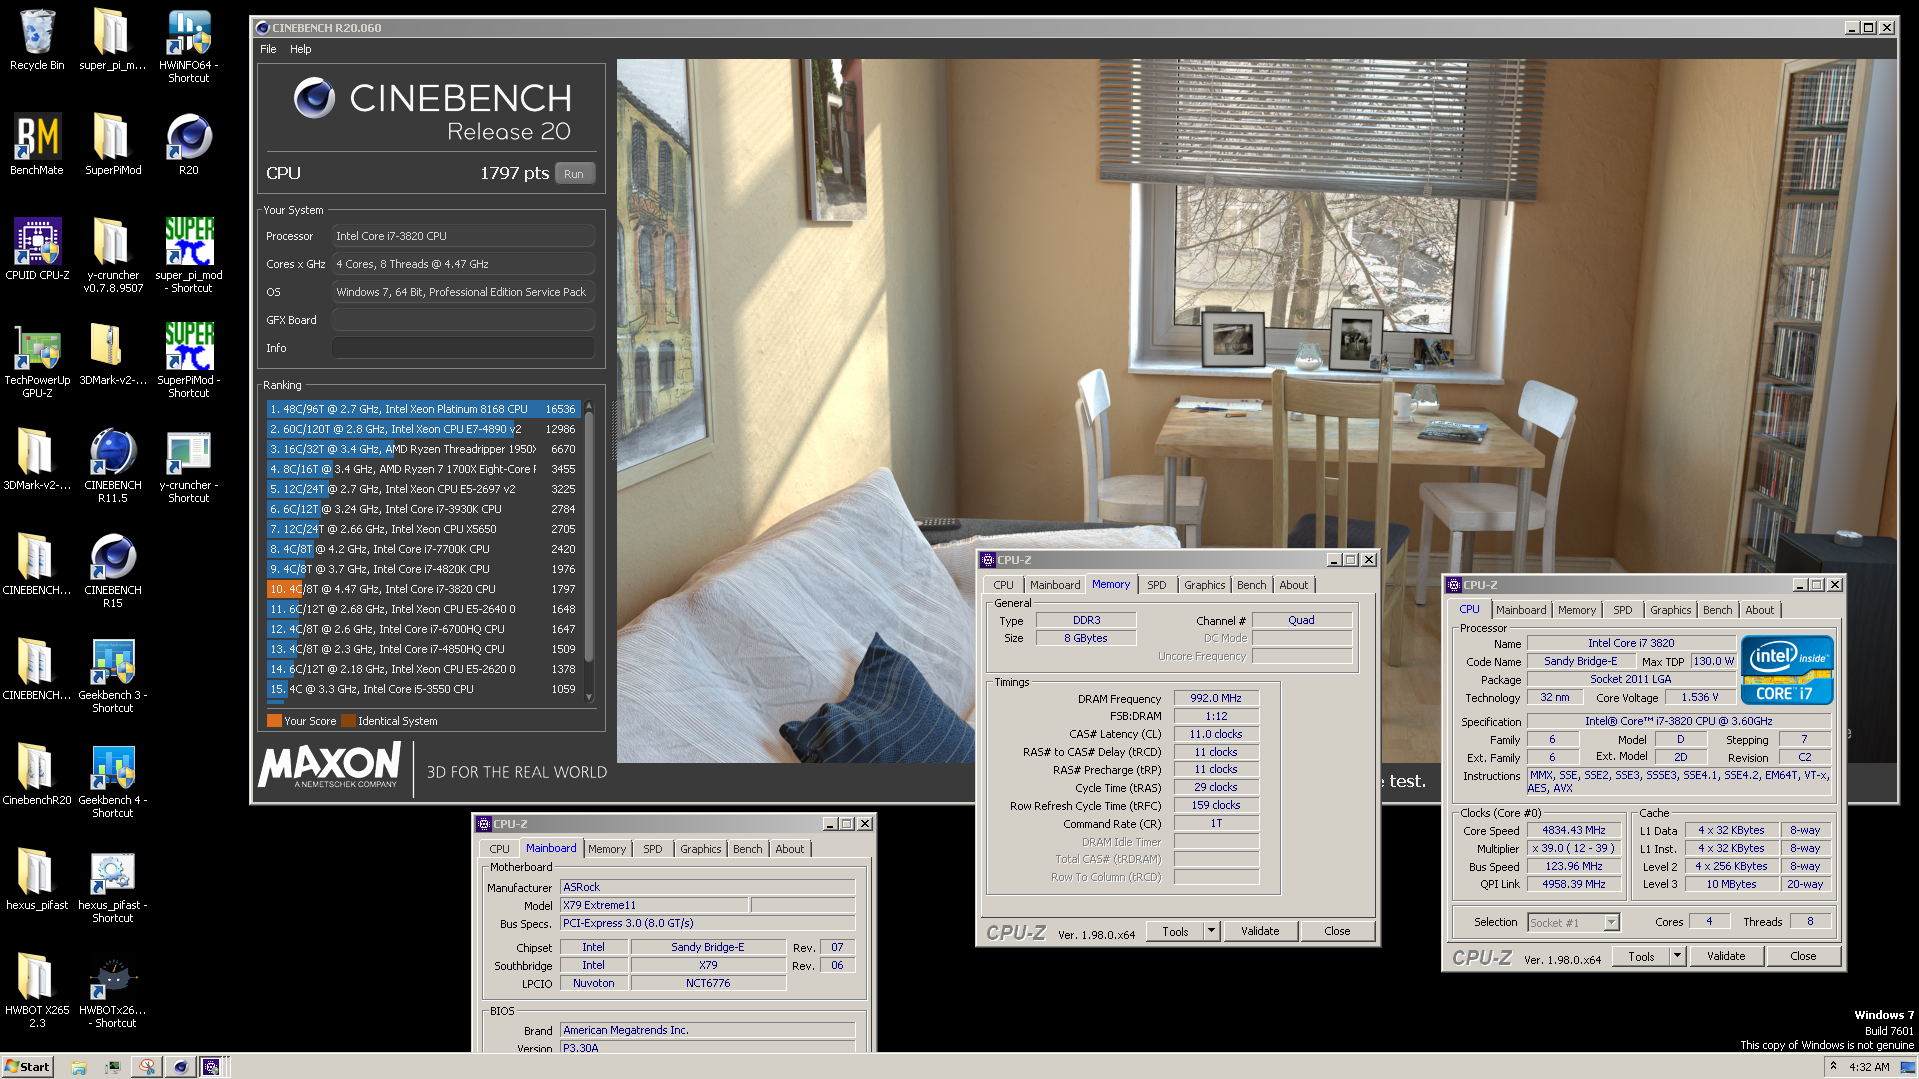
Task: Open the Recycle Bin desktop icon
Action: tap(37, 40)
